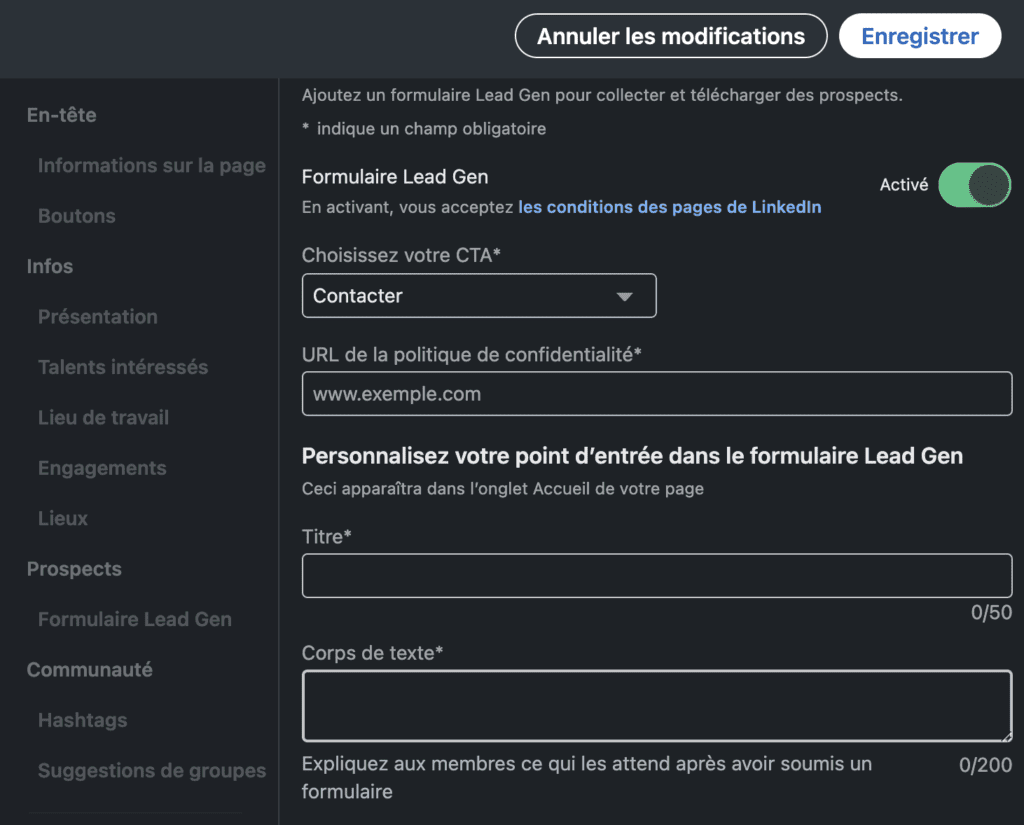Image resolution: width=1024 pixels, height=825 pixels.
Task: Disable the Formulaire Lead Gen toggle
Action: (973, 185)
